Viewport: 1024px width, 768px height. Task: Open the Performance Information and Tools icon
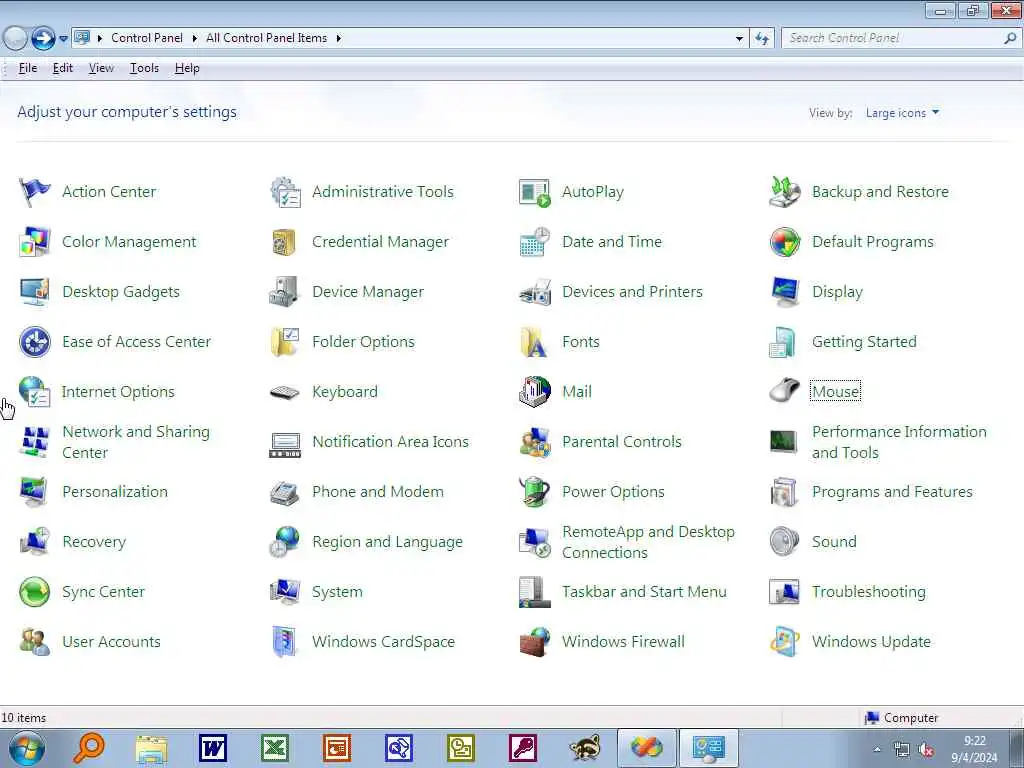point(784,442)
